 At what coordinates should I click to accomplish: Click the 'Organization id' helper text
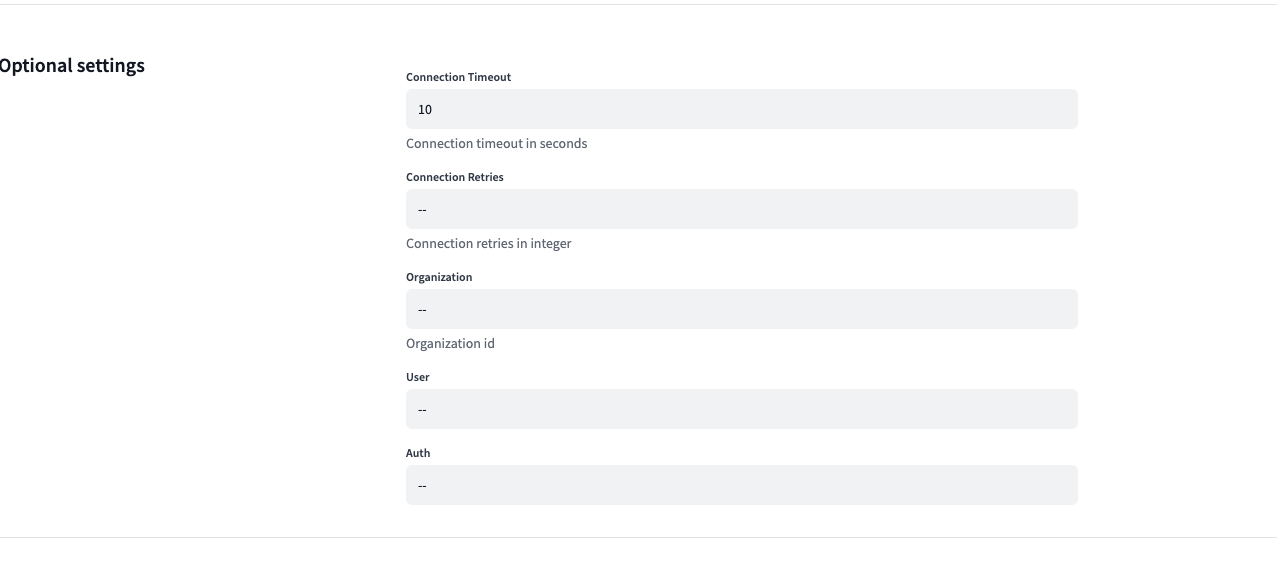click(x=450, y=343)
